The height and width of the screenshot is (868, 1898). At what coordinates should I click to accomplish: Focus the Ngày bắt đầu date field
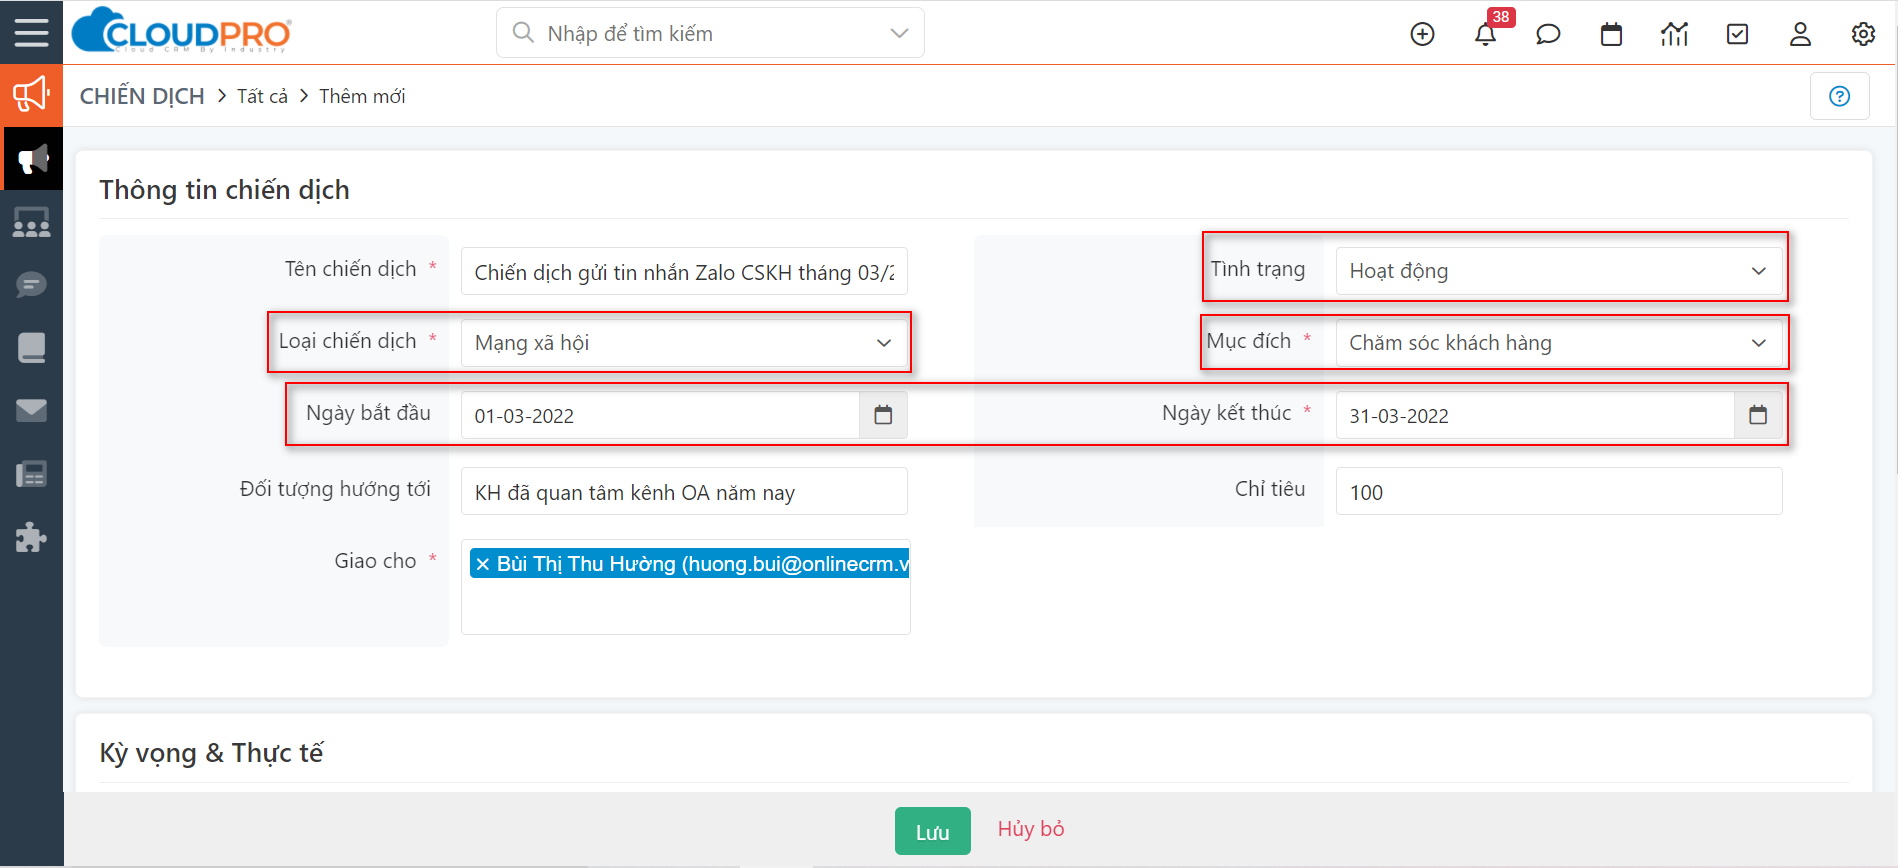660,415
